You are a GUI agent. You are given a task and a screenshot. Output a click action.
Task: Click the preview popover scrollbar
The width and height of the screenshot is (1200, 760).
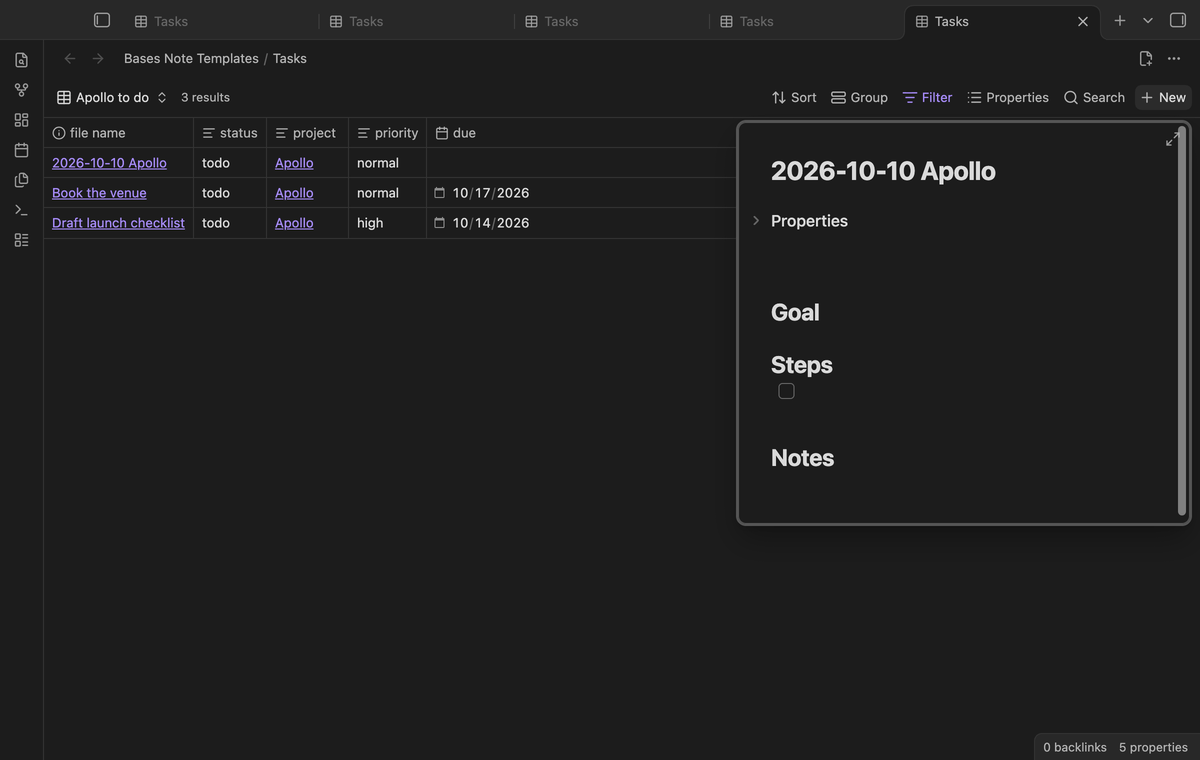click(1182, 322)
